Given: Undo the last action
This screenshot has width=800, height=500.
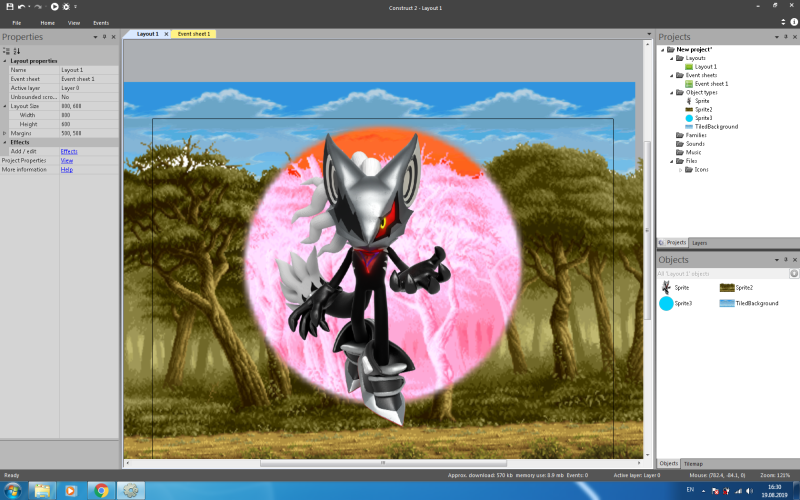Looking at the screenshot, I should tap(21, 7).
